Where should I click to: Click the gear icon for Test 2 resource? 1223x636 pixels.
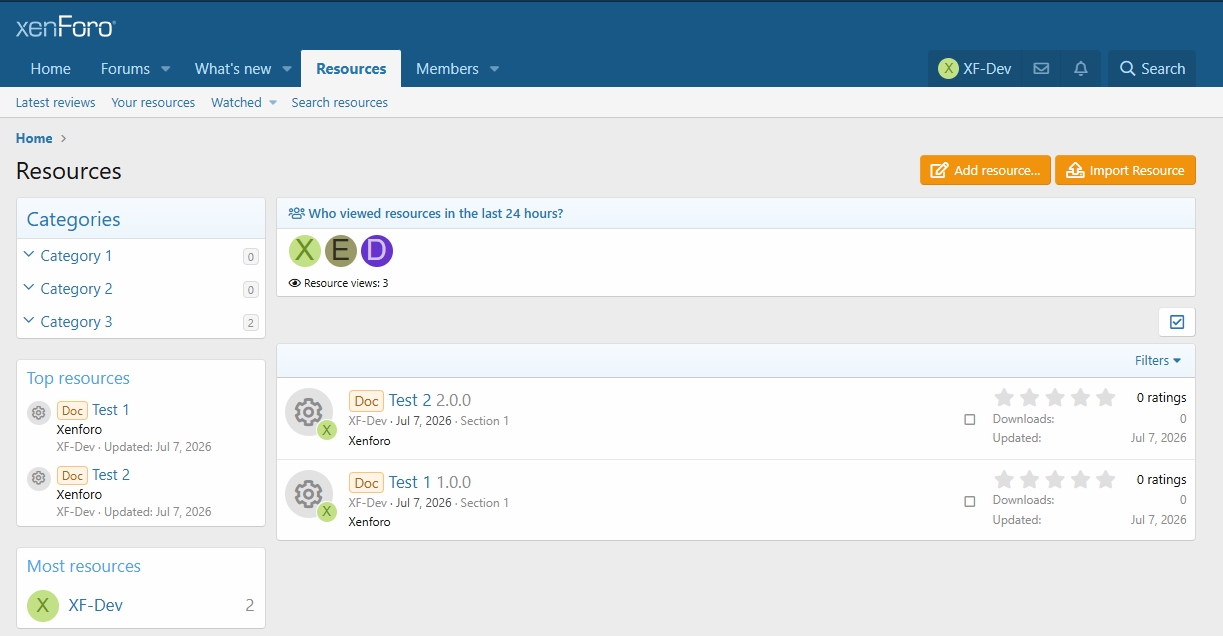coord(309,412)
